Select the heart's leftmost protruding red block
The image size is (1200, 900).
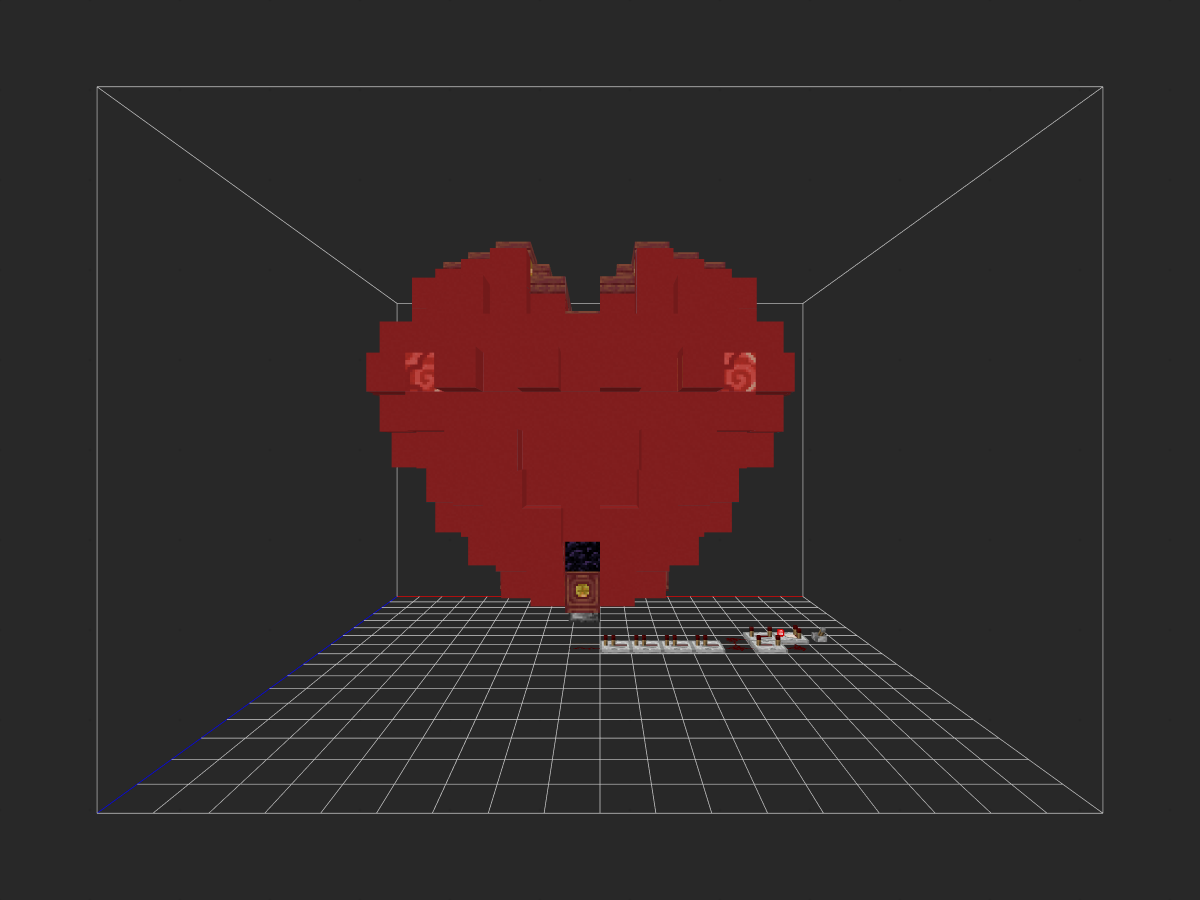click(x=386, y=372)
